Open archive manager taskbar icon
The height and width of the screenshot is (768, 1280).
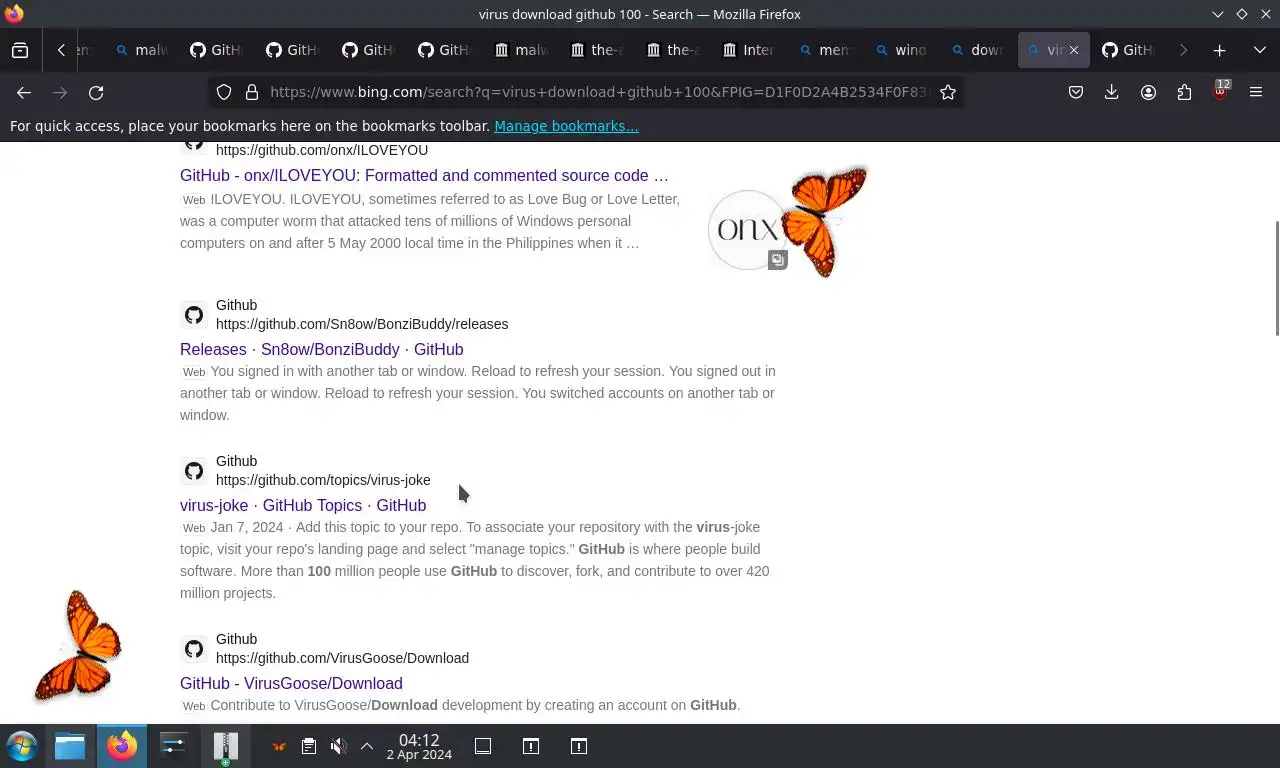click(226, 747)
